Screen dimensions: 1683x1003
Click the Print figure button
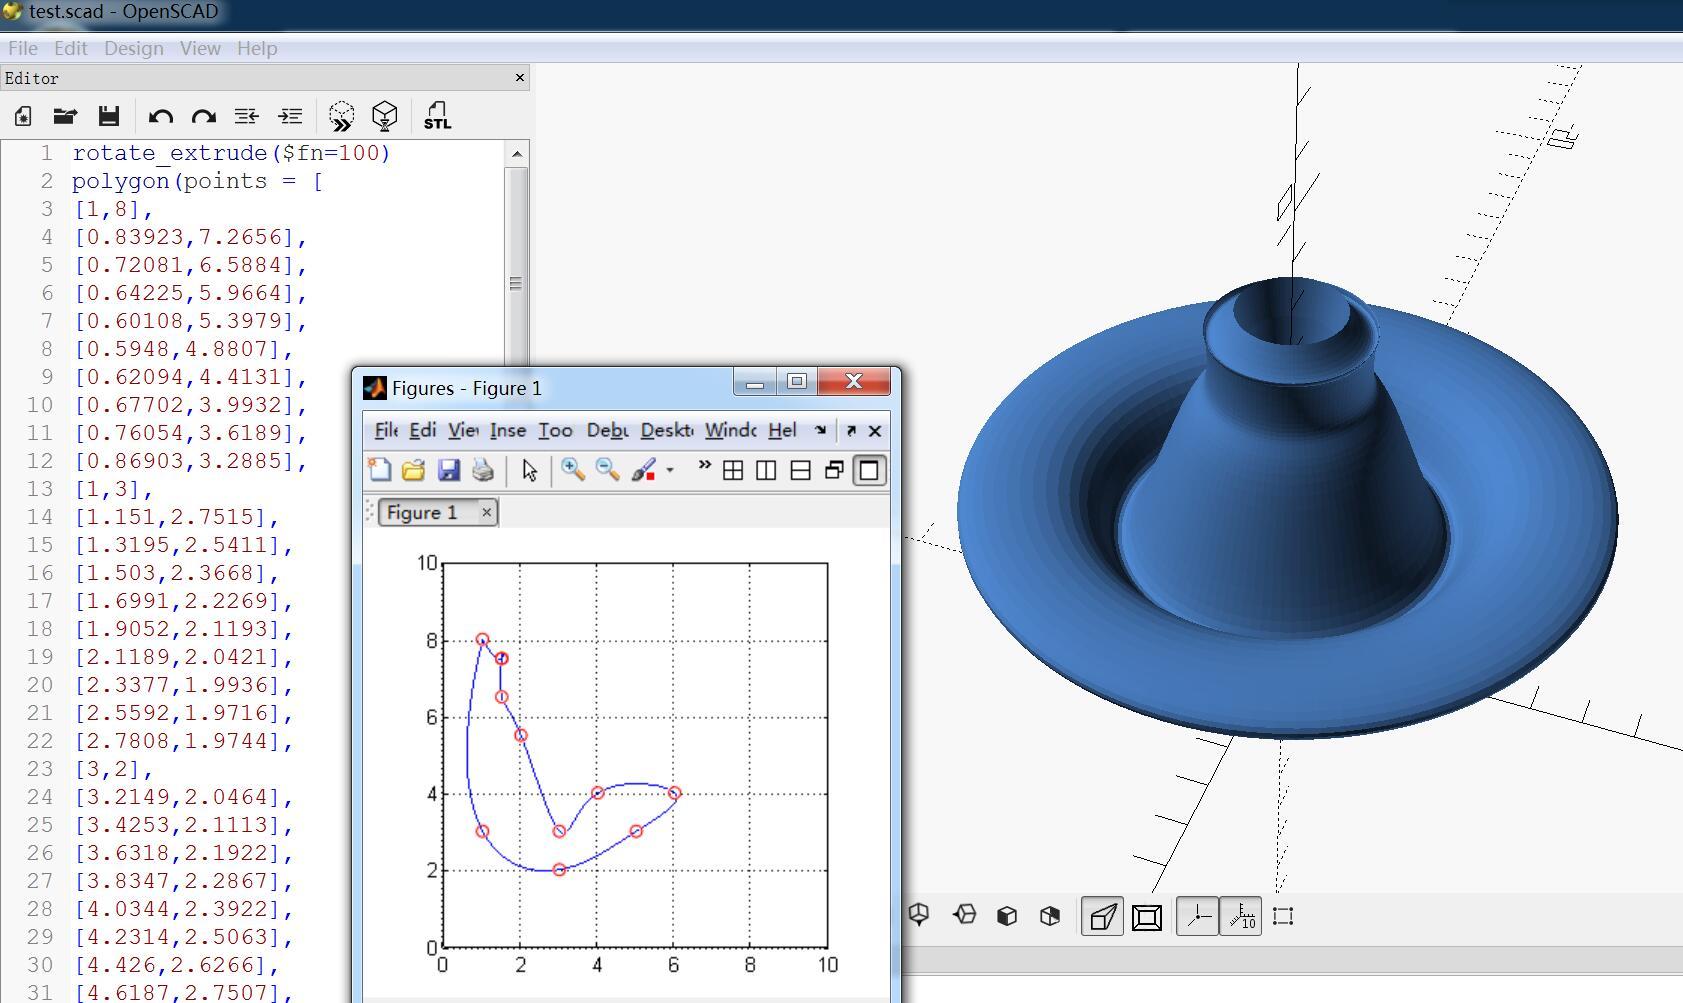[484, 470]
